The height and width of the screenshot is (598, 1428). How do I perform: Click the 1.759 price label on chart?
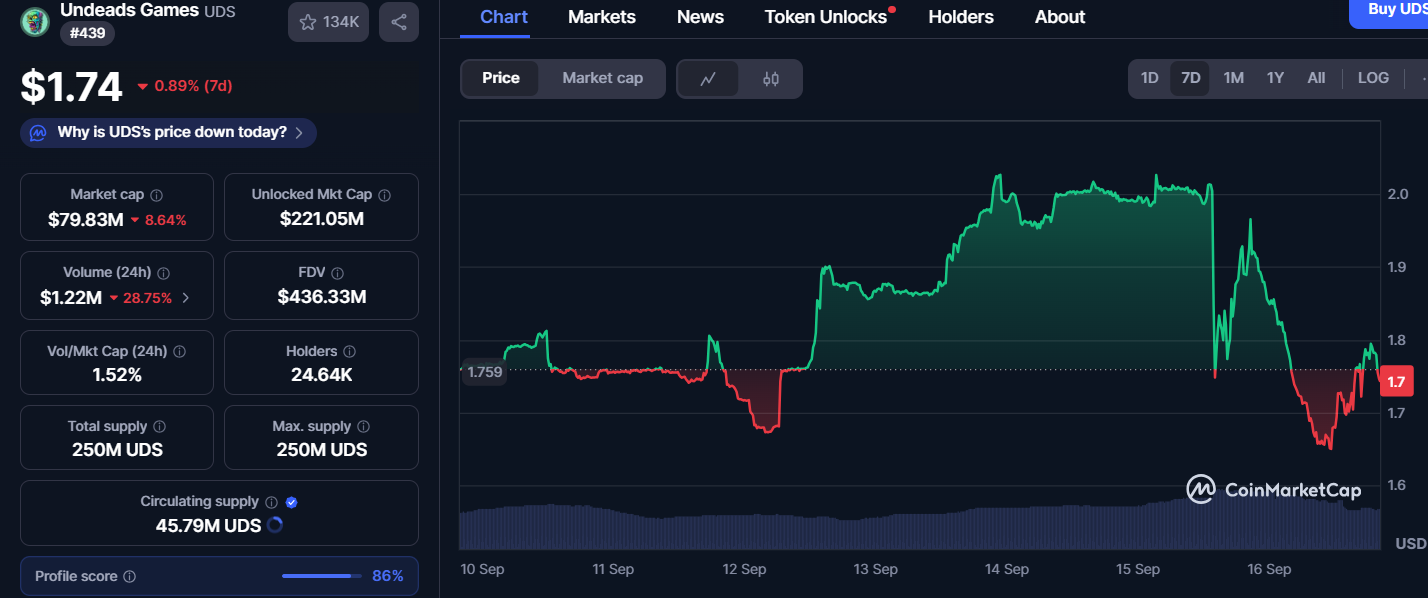point(485,372)
